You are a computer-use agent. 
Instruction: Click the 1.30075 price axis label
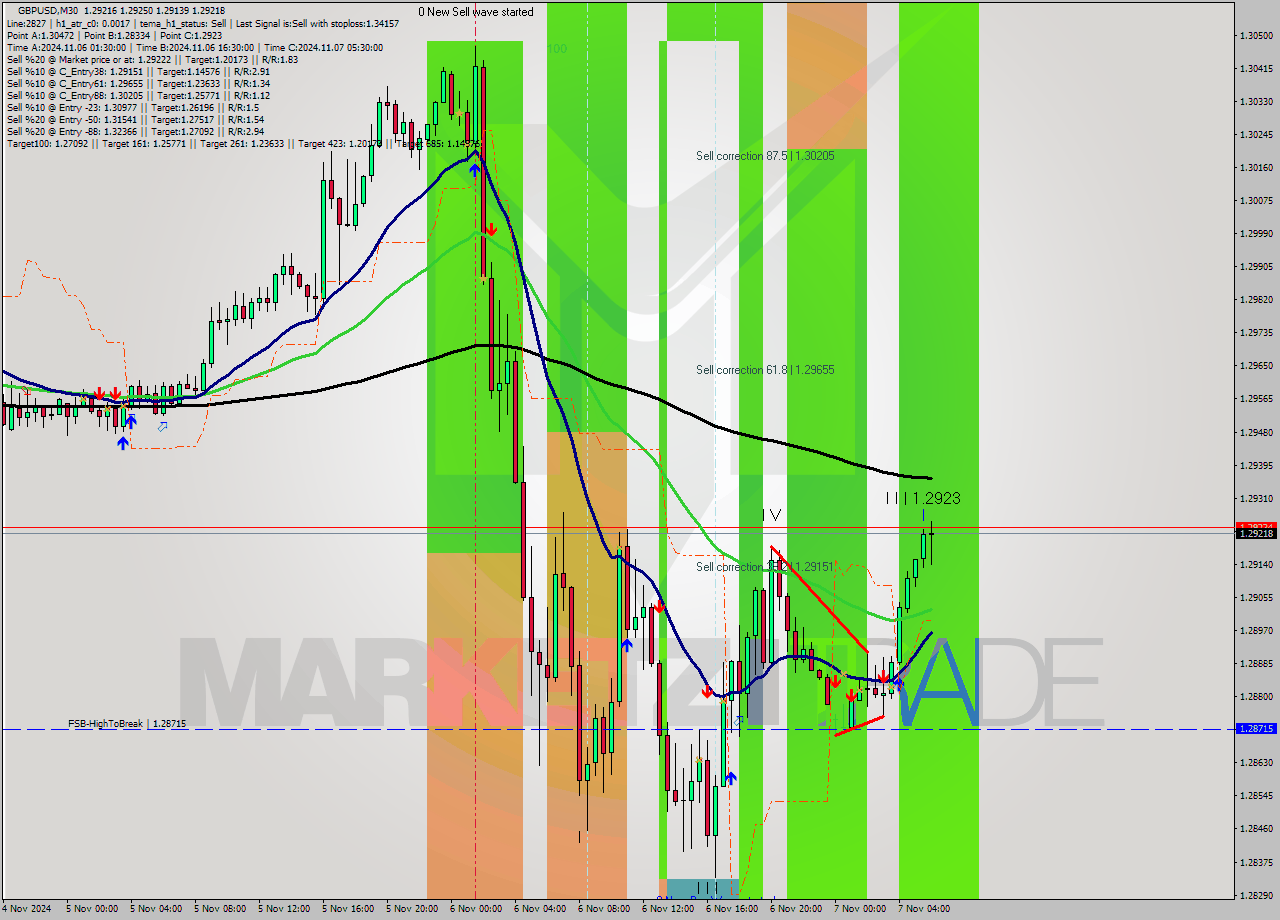pyautogui.click(x=1256, y=200)
